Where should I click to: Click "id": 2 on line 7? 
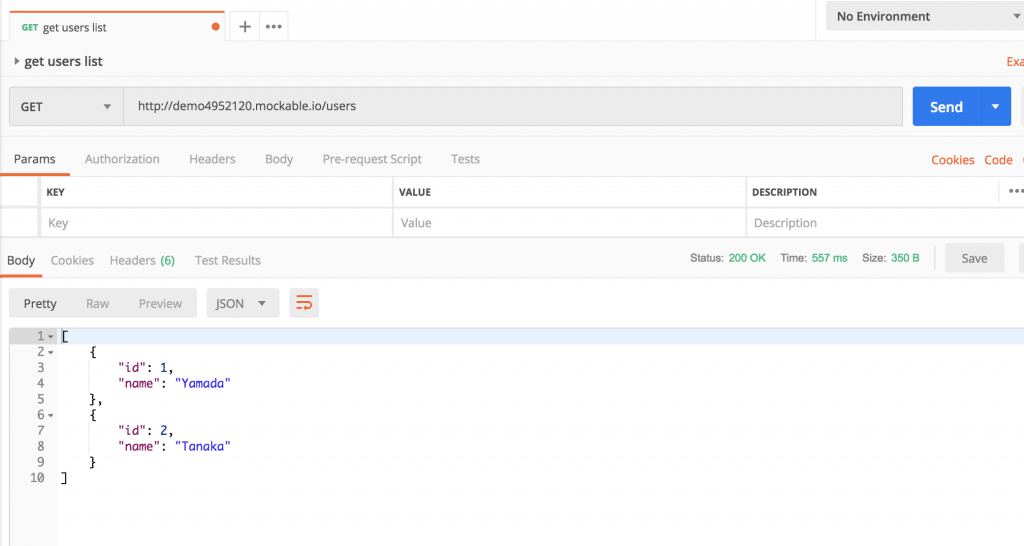tap(145, 430)
